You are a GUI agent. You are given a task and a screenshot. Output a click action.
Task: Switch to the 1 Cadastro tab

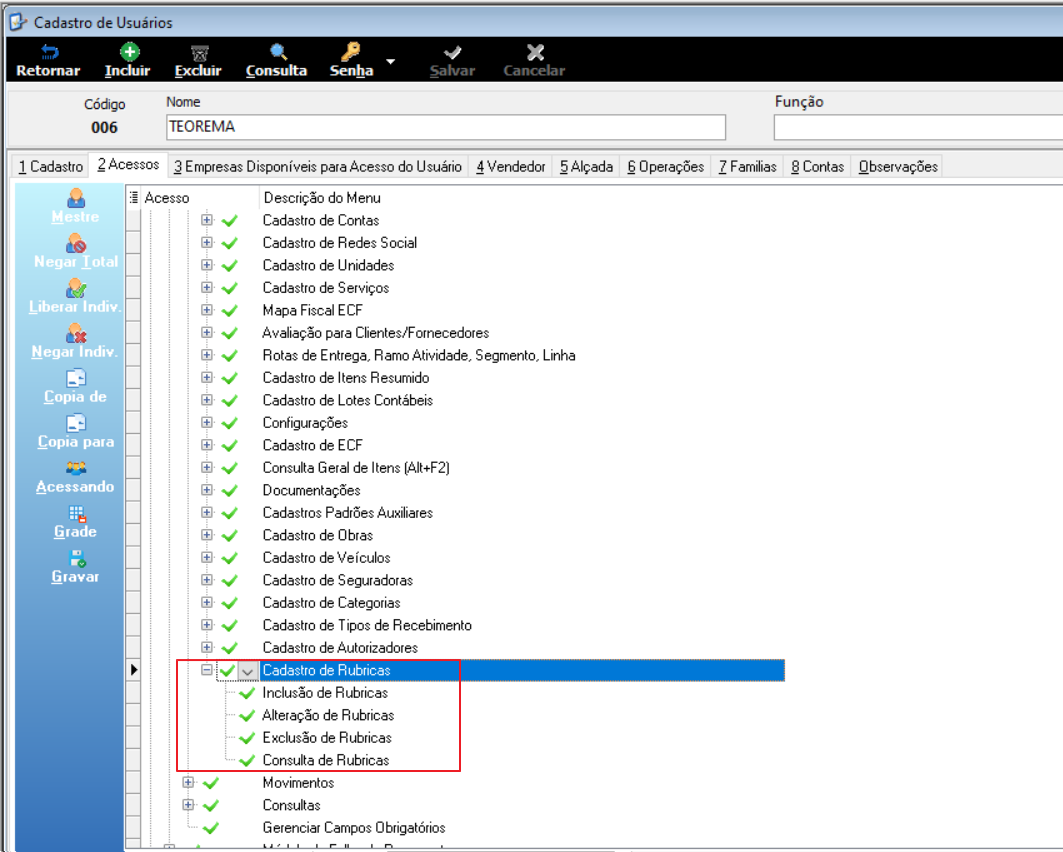click(x=51, y=167)
